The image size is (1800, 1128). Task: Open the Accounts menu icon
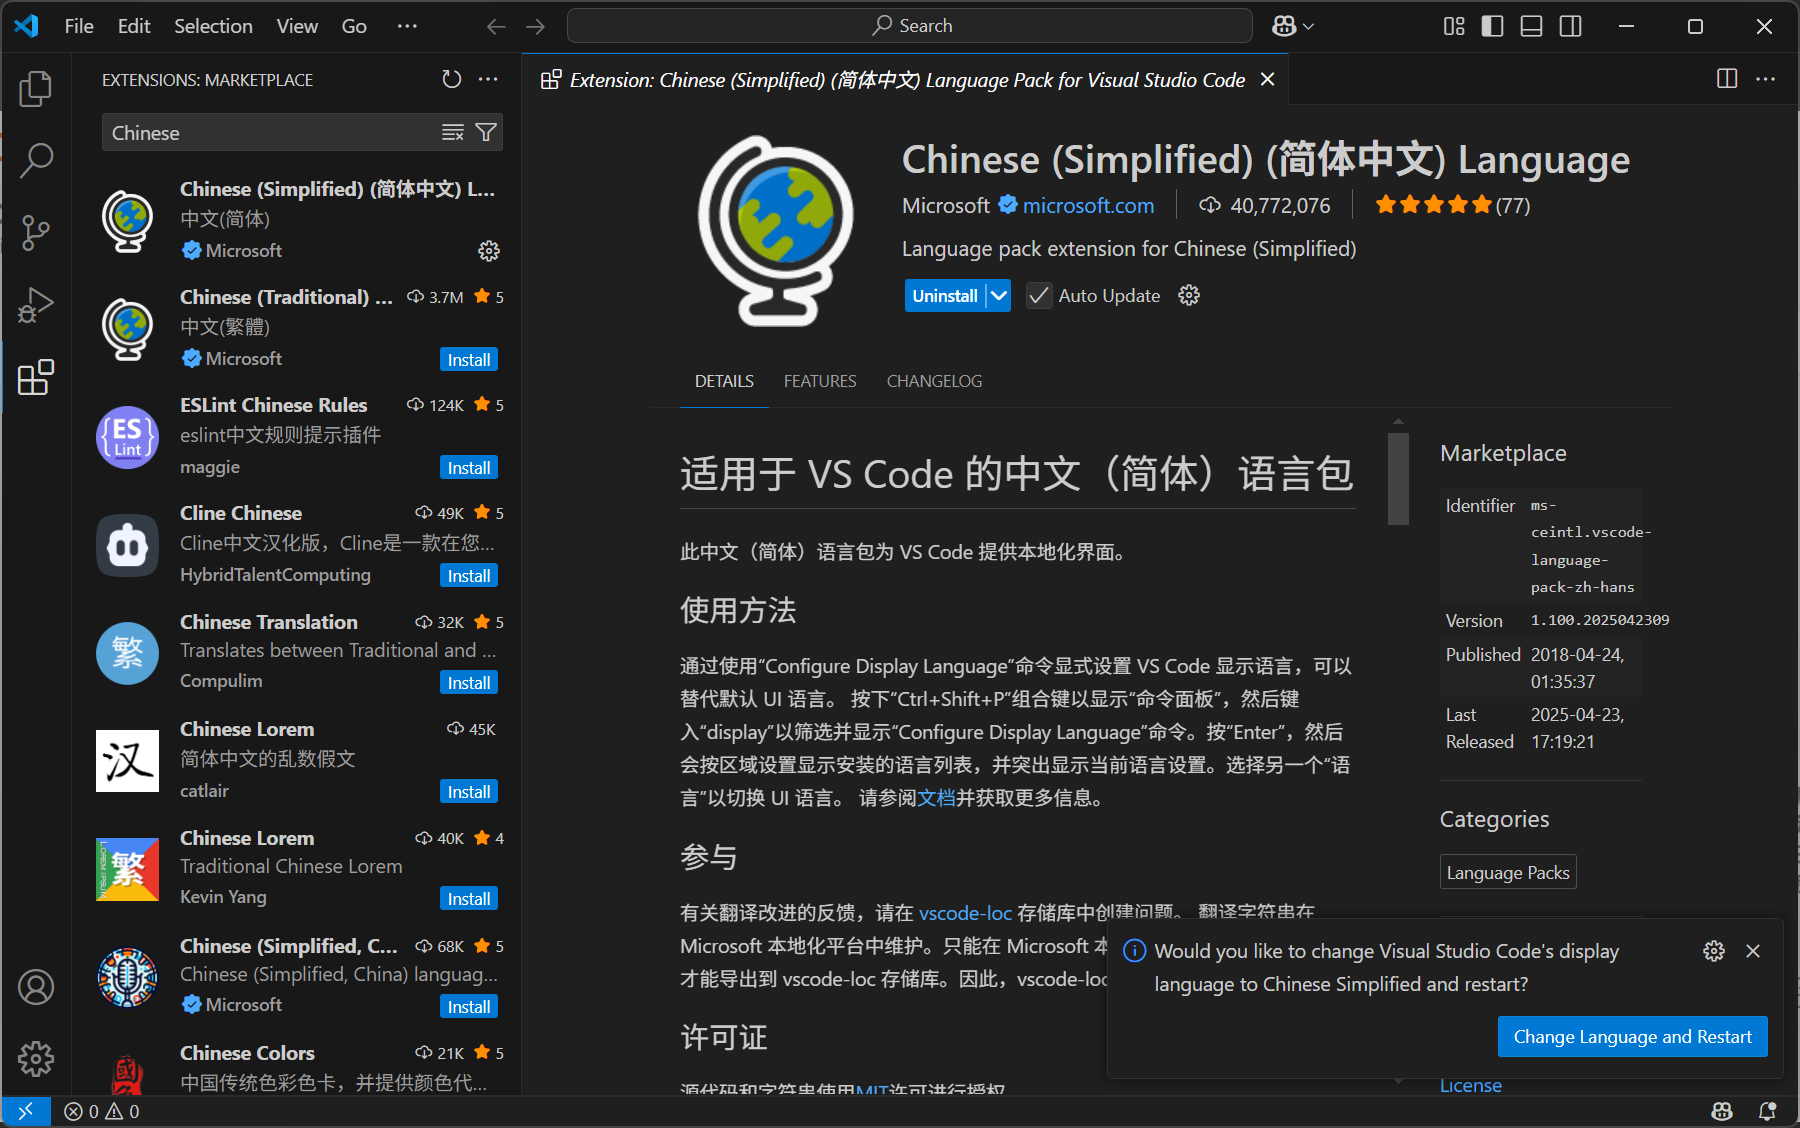(x=36, y=987)
